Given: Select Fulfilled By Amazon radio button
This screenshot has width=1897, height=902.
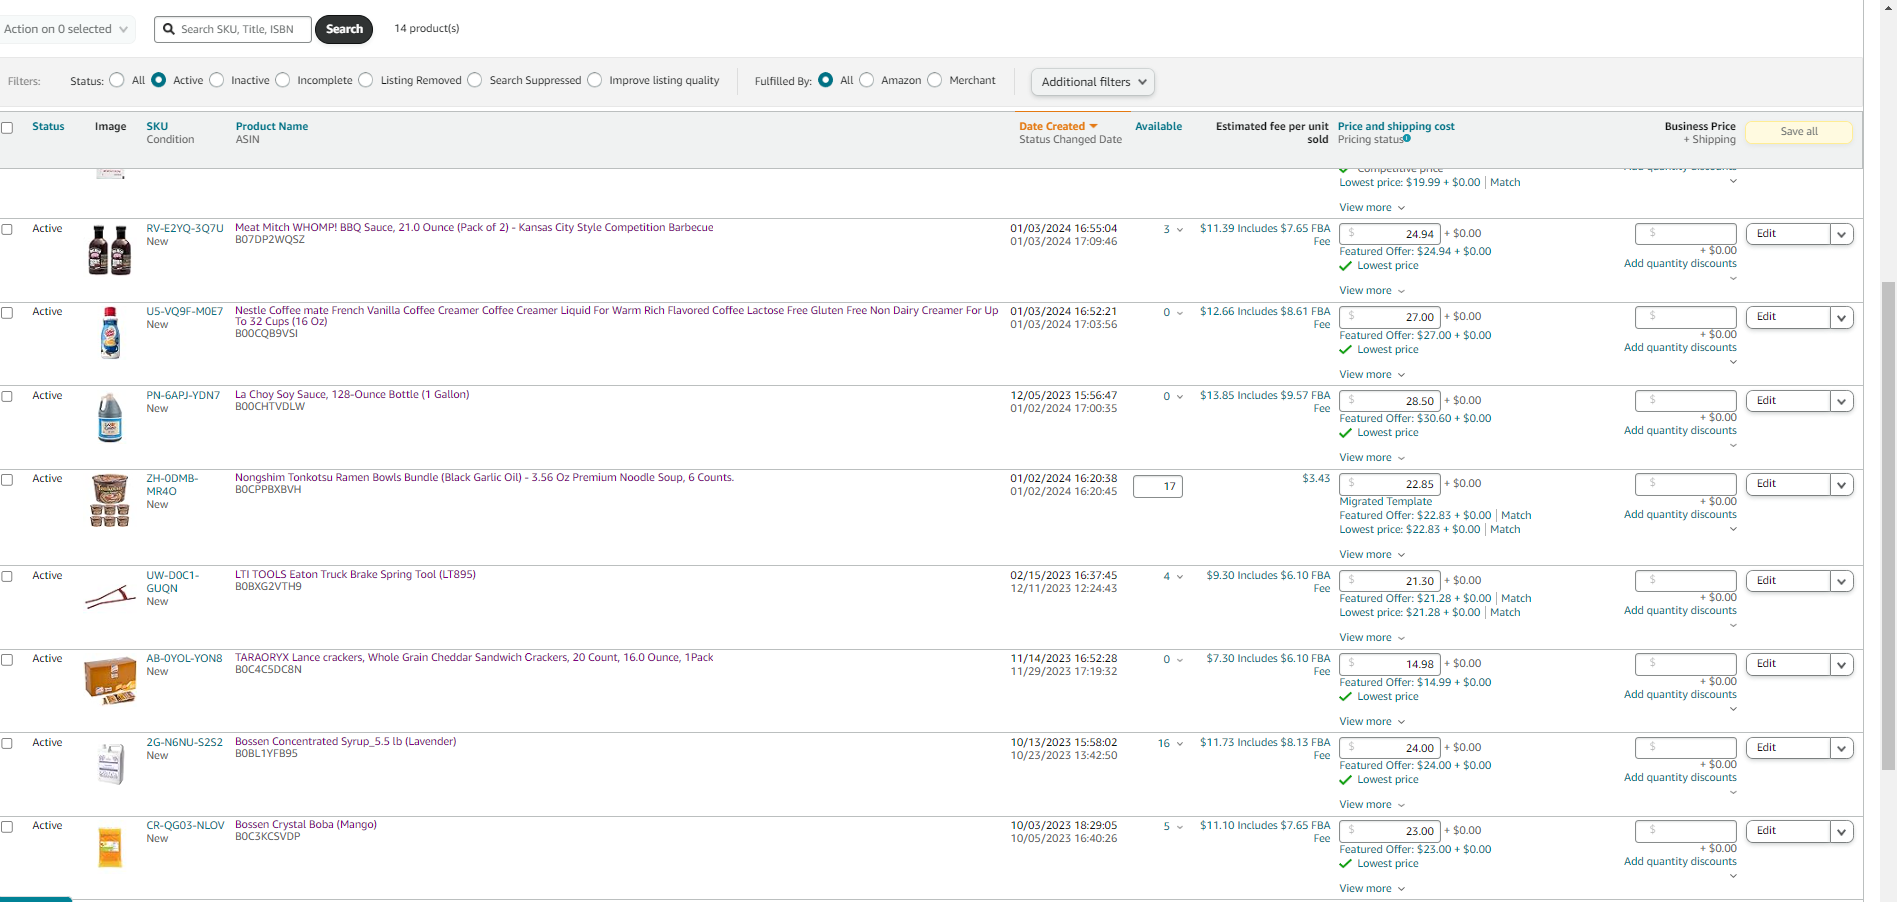Looking at the screenshot, I should (x=866, y=80).
